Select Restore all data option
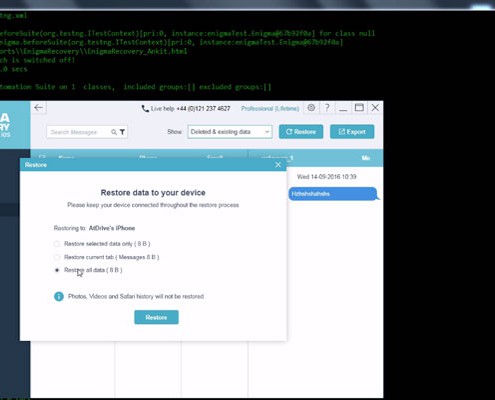This screenshot has height=400, width=495. tap(57, 270)
